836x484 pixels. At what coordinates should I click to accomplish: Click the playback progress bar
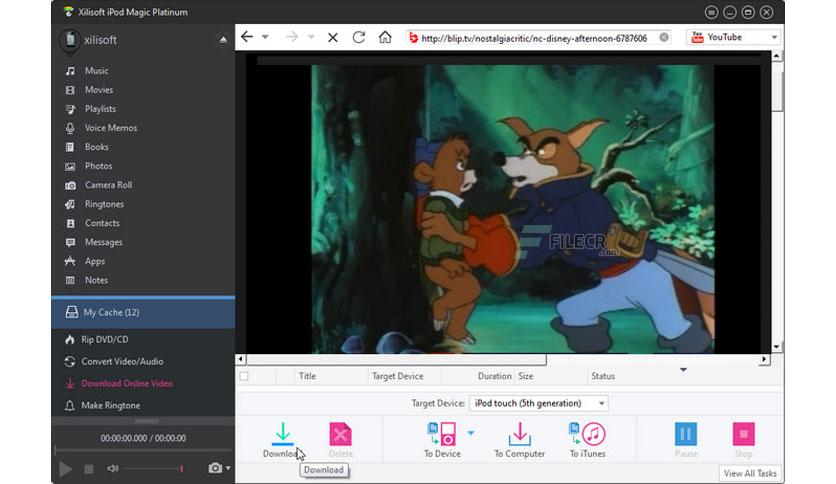[x=143, y=450]
